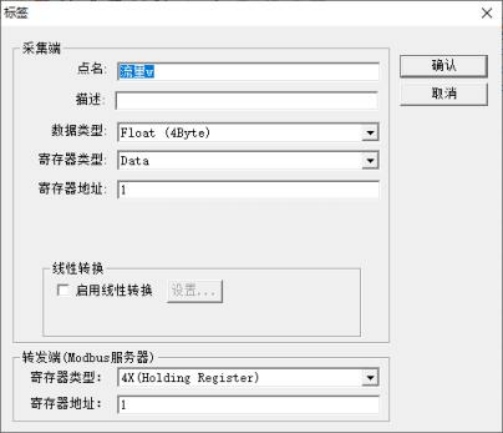Click the 启用线性转换 checkbox label text
Viewport: 503px width, 433px height.
point(114,290)
